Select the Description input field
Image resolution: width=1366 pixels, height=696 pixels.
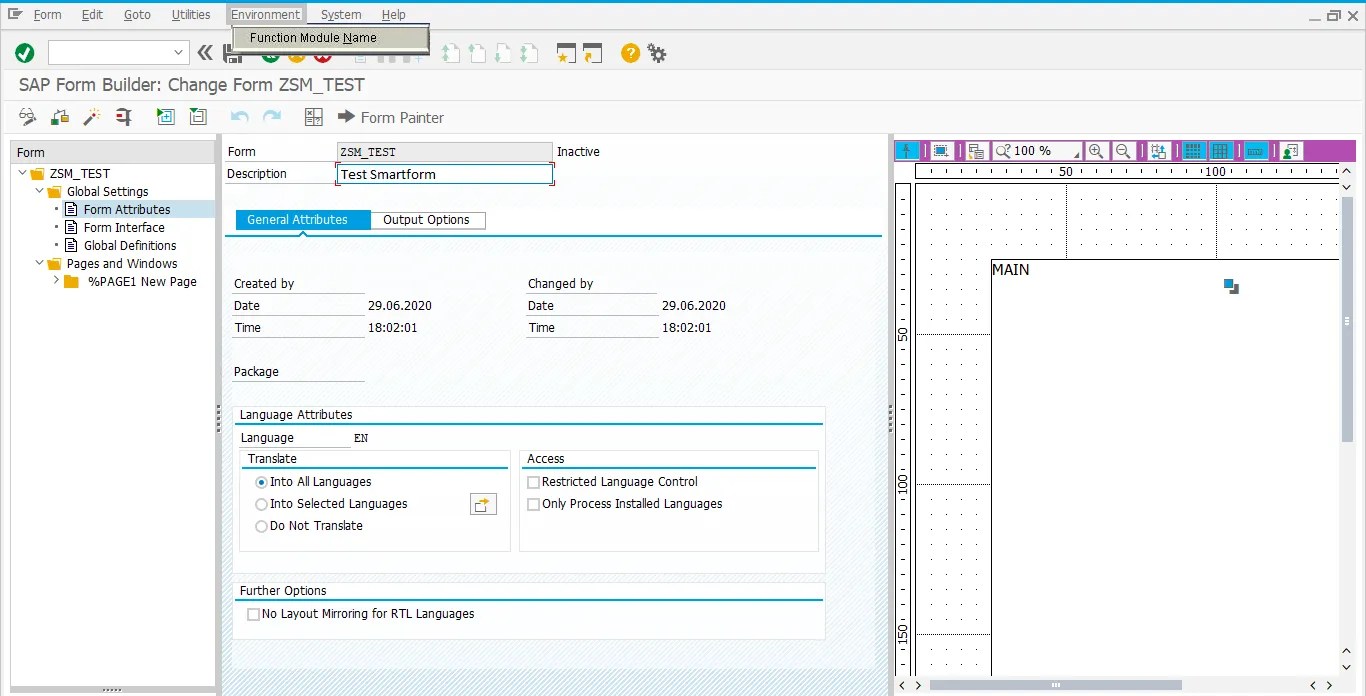coord(444,173)
